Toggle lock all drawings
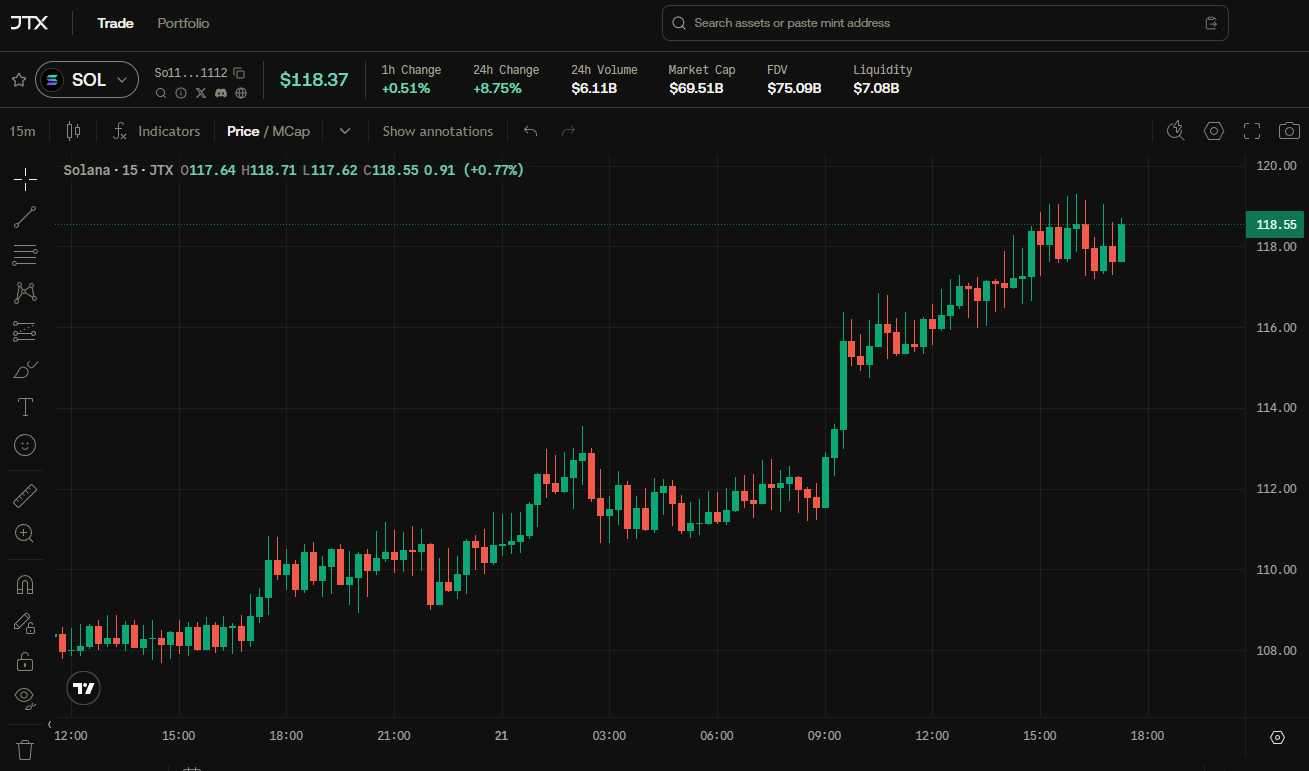1309x771 pixels. (25, 661)
